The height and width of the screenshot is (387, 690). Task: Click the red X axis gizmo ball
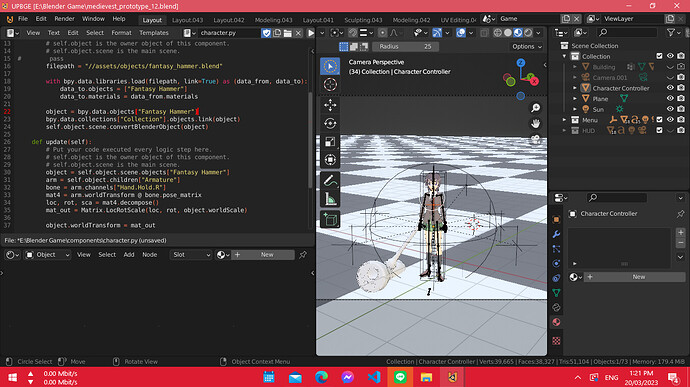(x=534, y=81)
